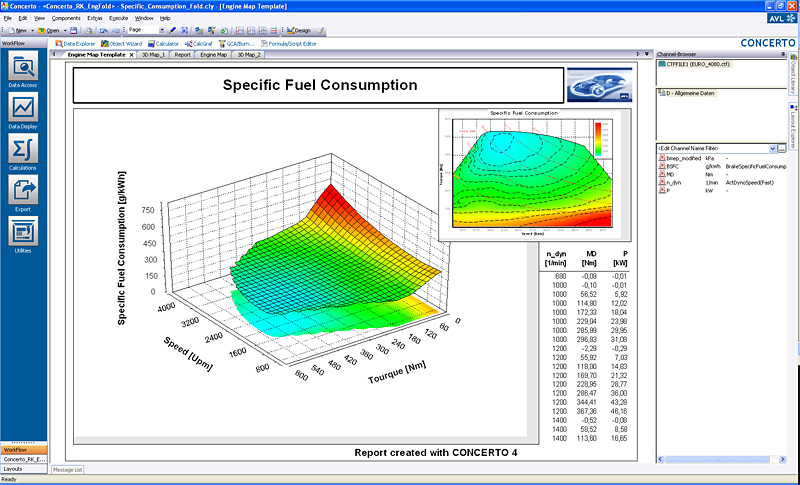Open the View menu
The width and height of the screenshot is (800, 485).
[39, 18]
